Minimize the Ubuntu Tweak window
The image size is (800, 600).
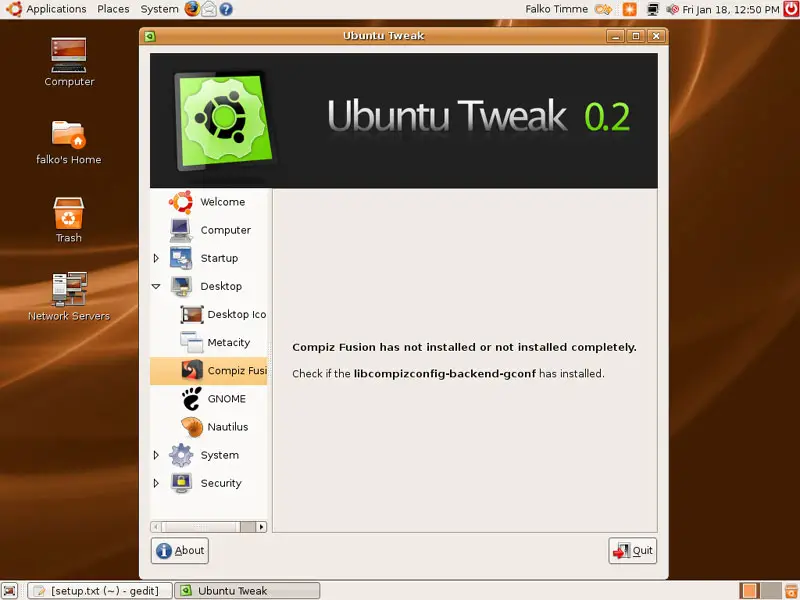tap(615, 36)
